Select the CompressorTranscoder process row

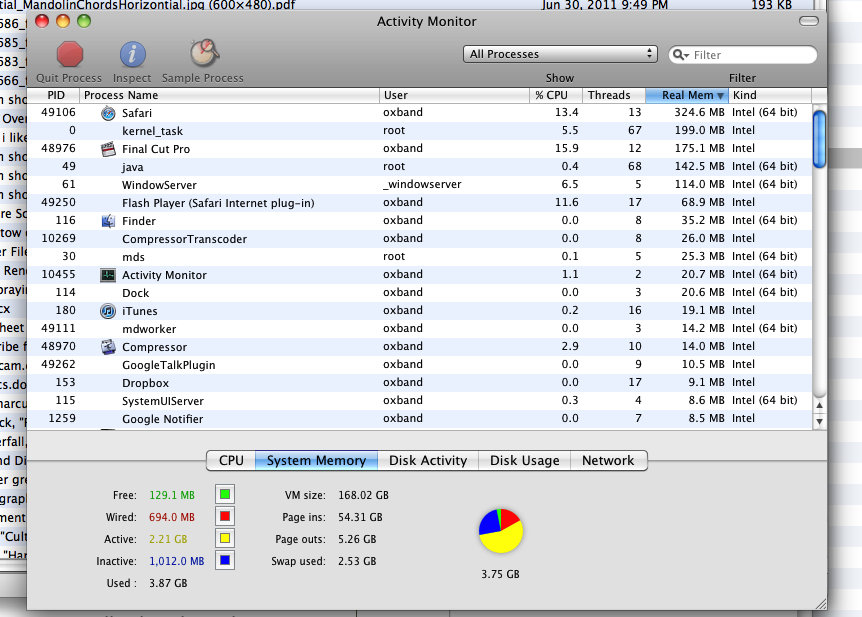pos(419,239)
